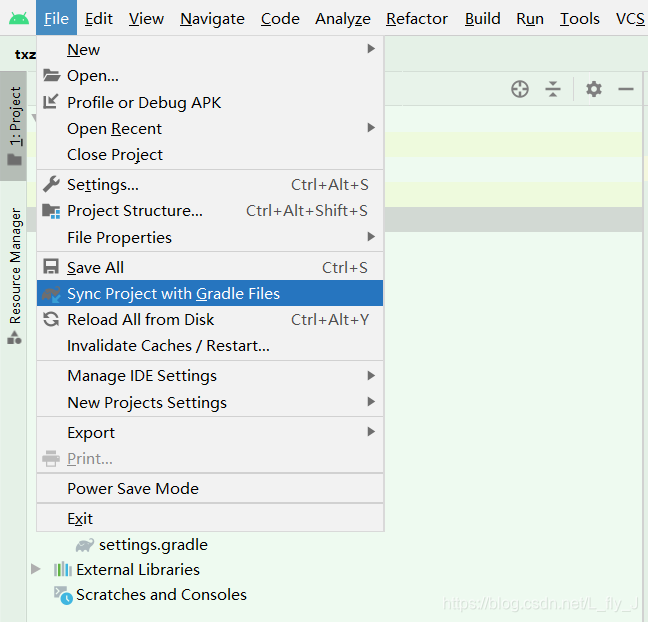Viewport: 648px width, 622px height.
Task: Click the Gradle elephant icon for Sync Project
Action: pos(51,293)
